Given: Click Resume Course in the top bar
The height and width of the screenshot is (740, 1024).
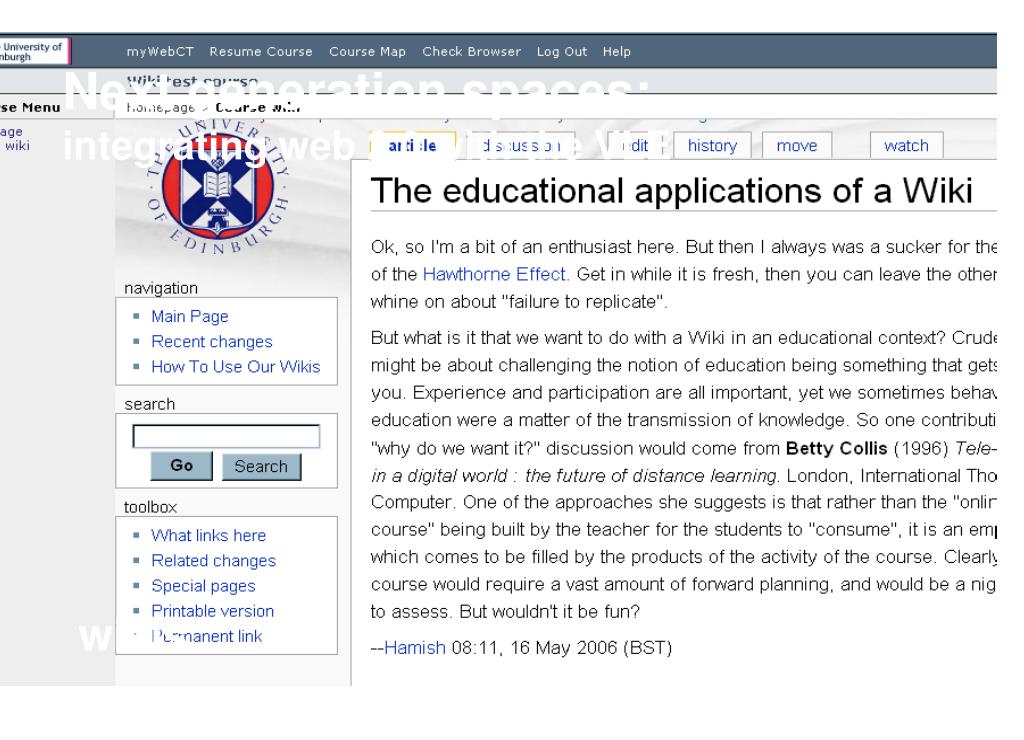Looking at the screenshot, I should (261, 52).
